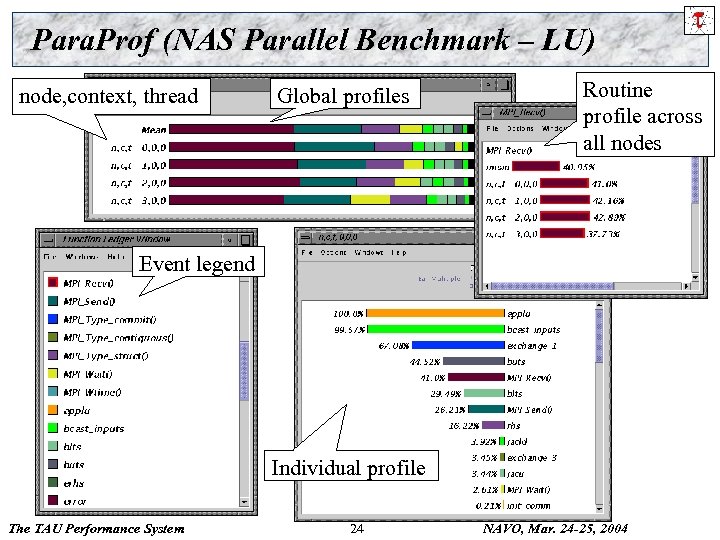This screenshot has height=540, width=720.
Task: Open window menu button of Function Ledger Window
Action: tap(48, 239)
